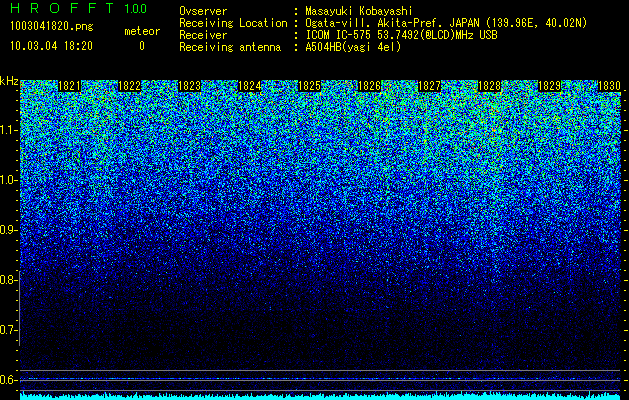Click the meteor count 0
629x400 pixels.
click(142, 46)
